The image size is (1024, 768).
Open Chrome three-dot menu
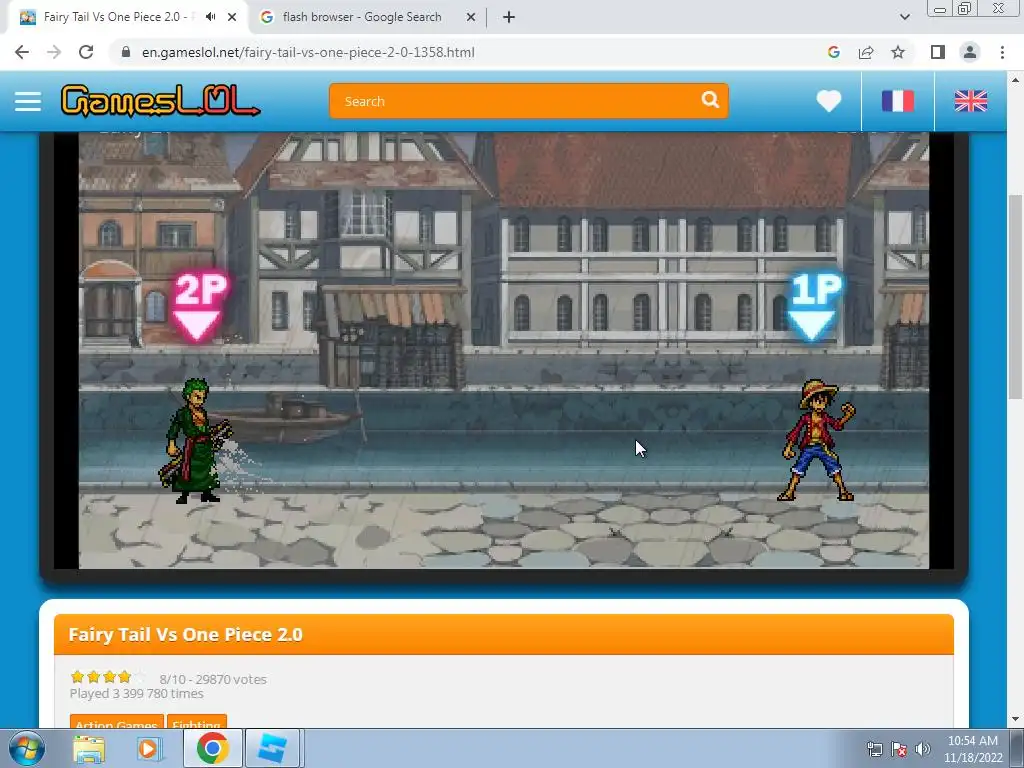click(1002, 52)
